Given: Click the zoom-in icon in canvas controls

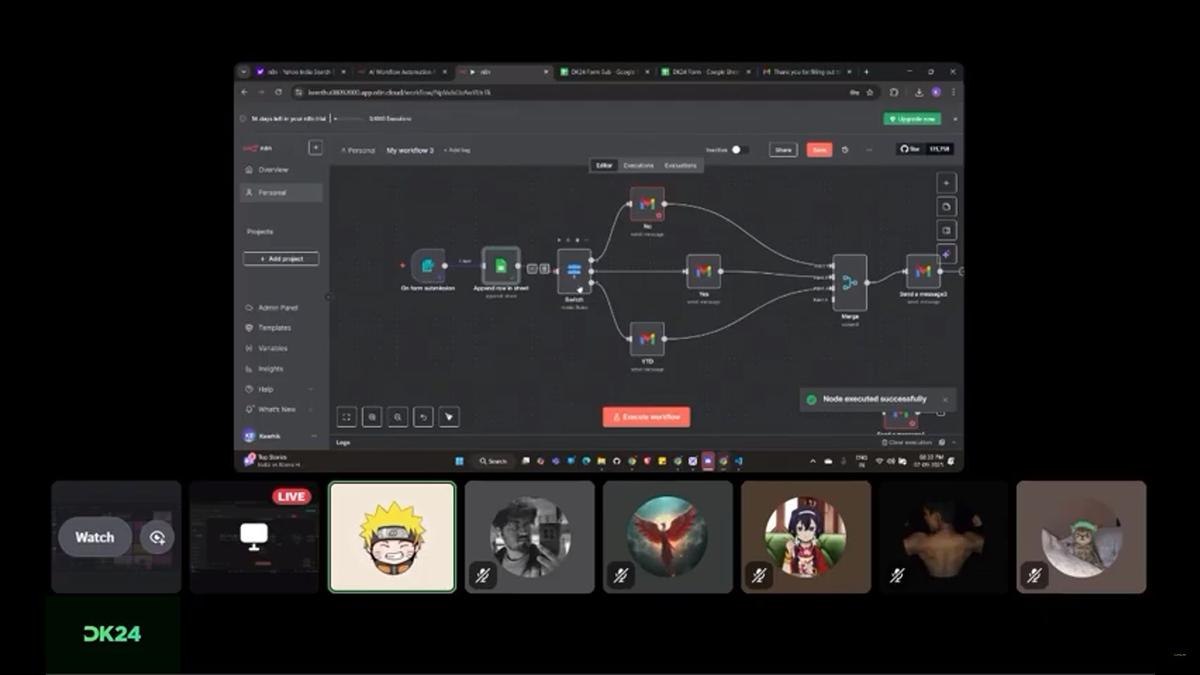Looking at the screenshot, I should point(371,416).
